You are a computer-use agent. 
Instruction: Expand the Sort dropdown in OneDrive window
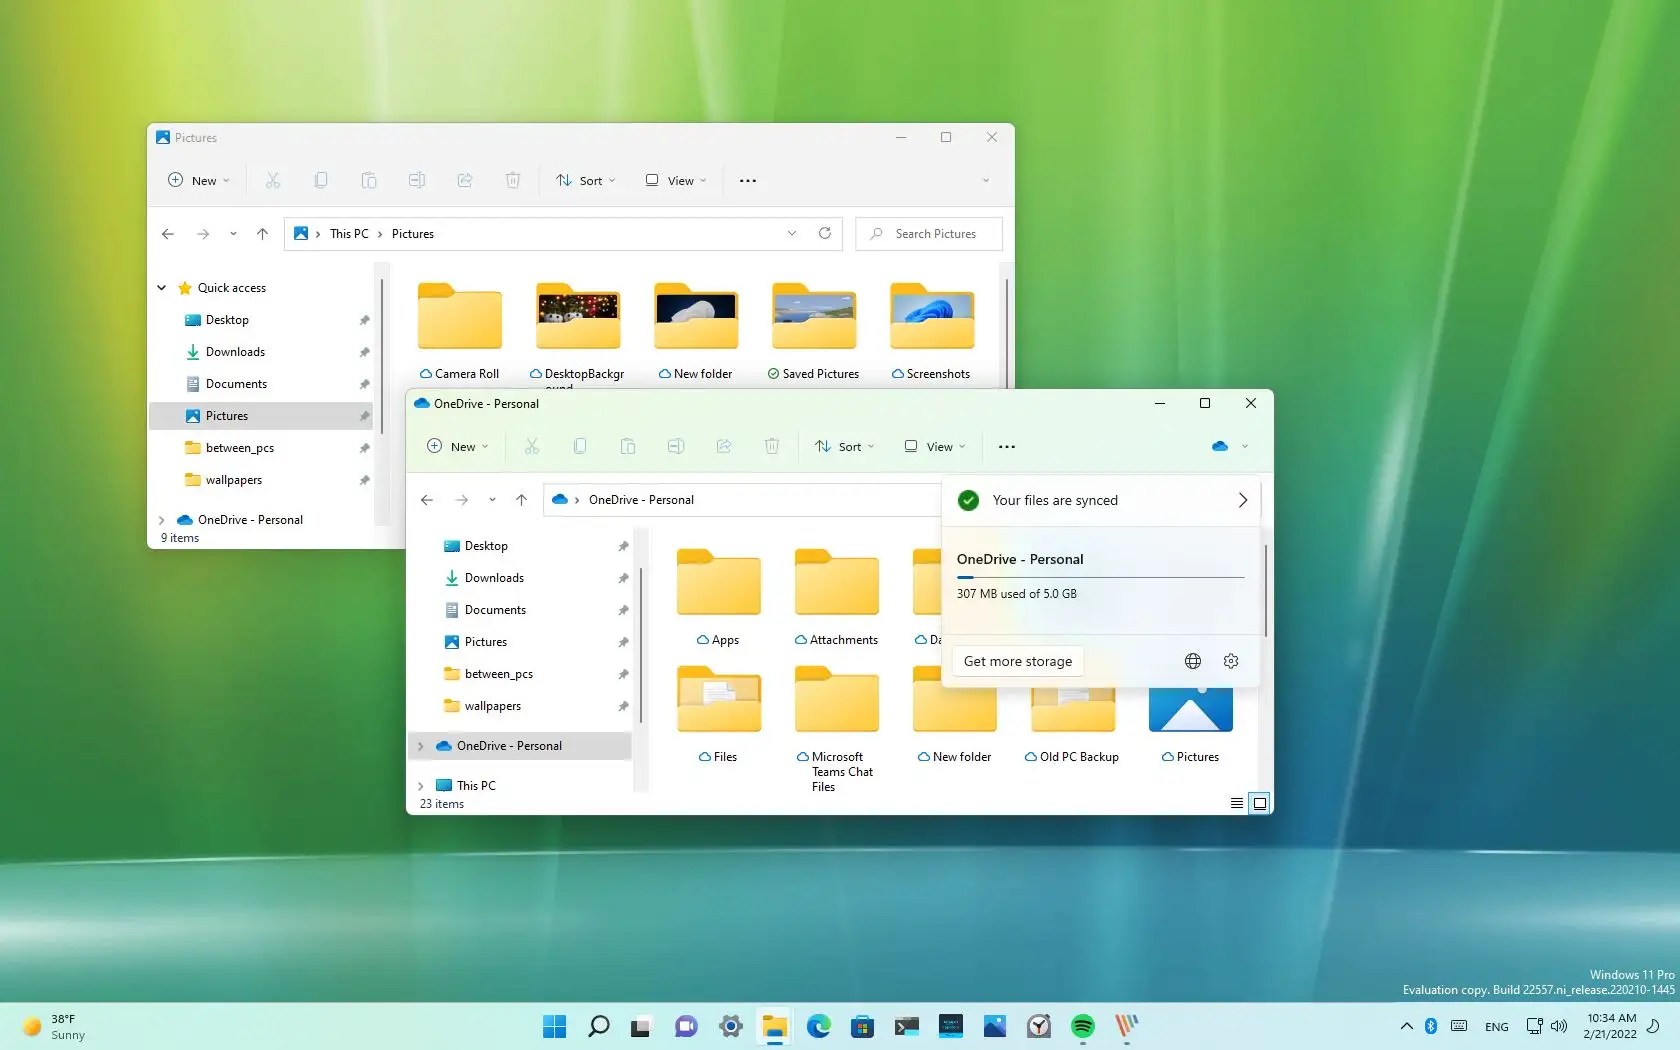pos(844,447)
